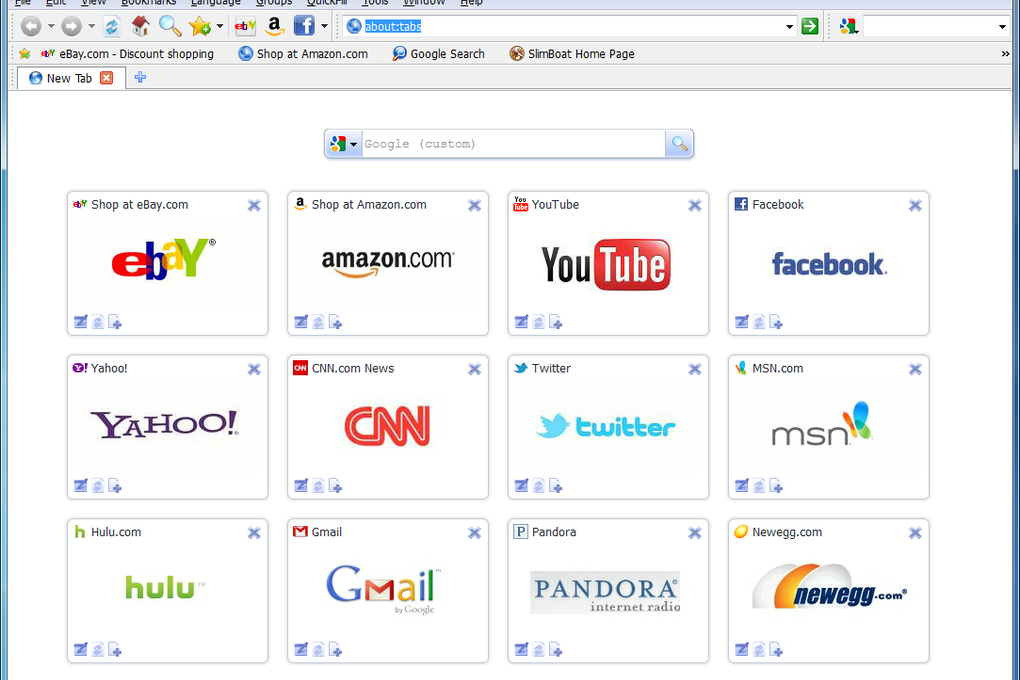Click the Forward navigation arrow
This screenshot has width=1020, height=680.
click(x=71, y=27)
